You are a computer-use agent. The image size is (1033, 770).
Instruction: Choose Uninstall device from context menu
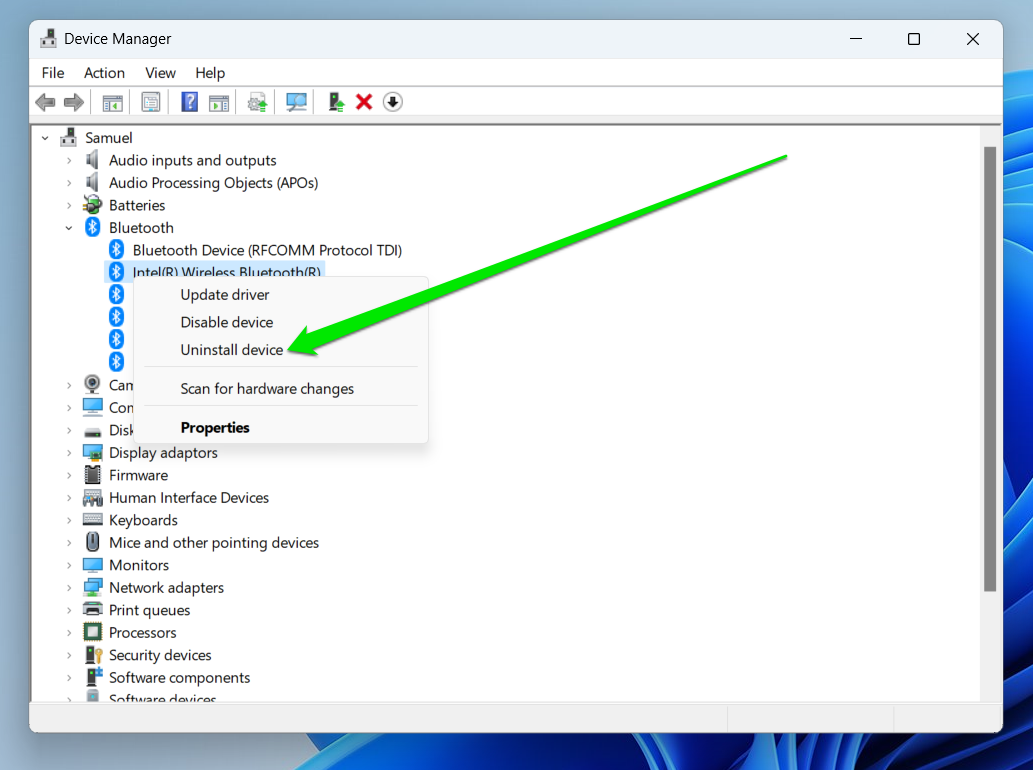click(x=231, y=350)
